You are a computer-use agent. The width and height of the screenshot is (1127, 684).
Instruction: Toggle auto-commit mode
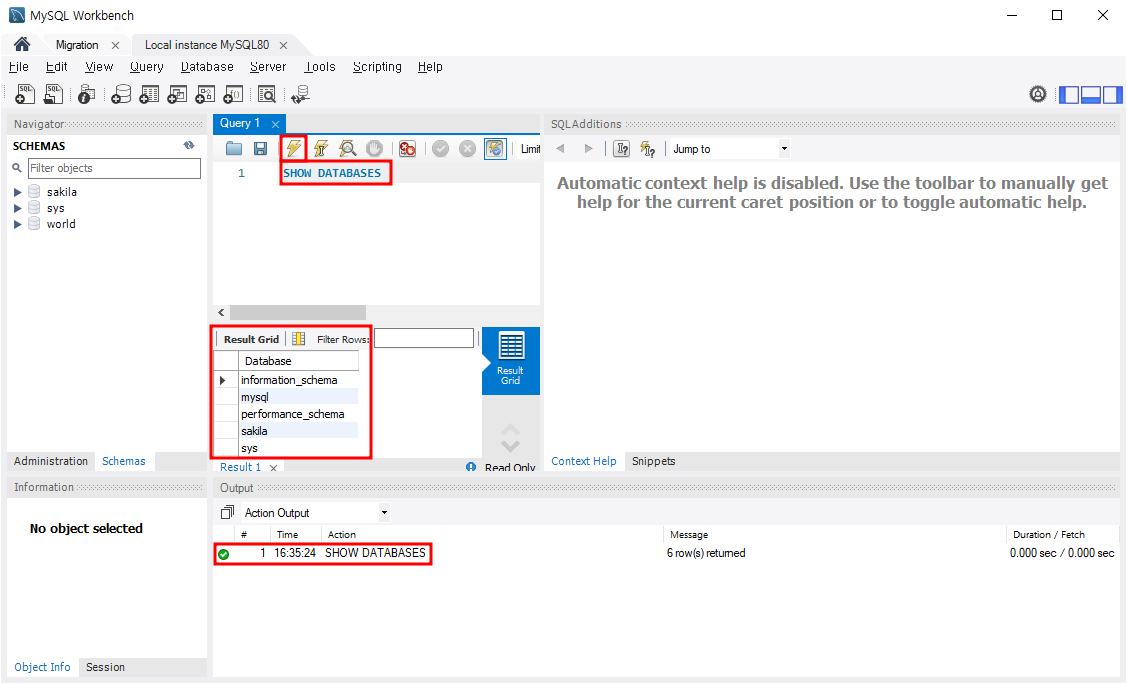pos(495,149)
